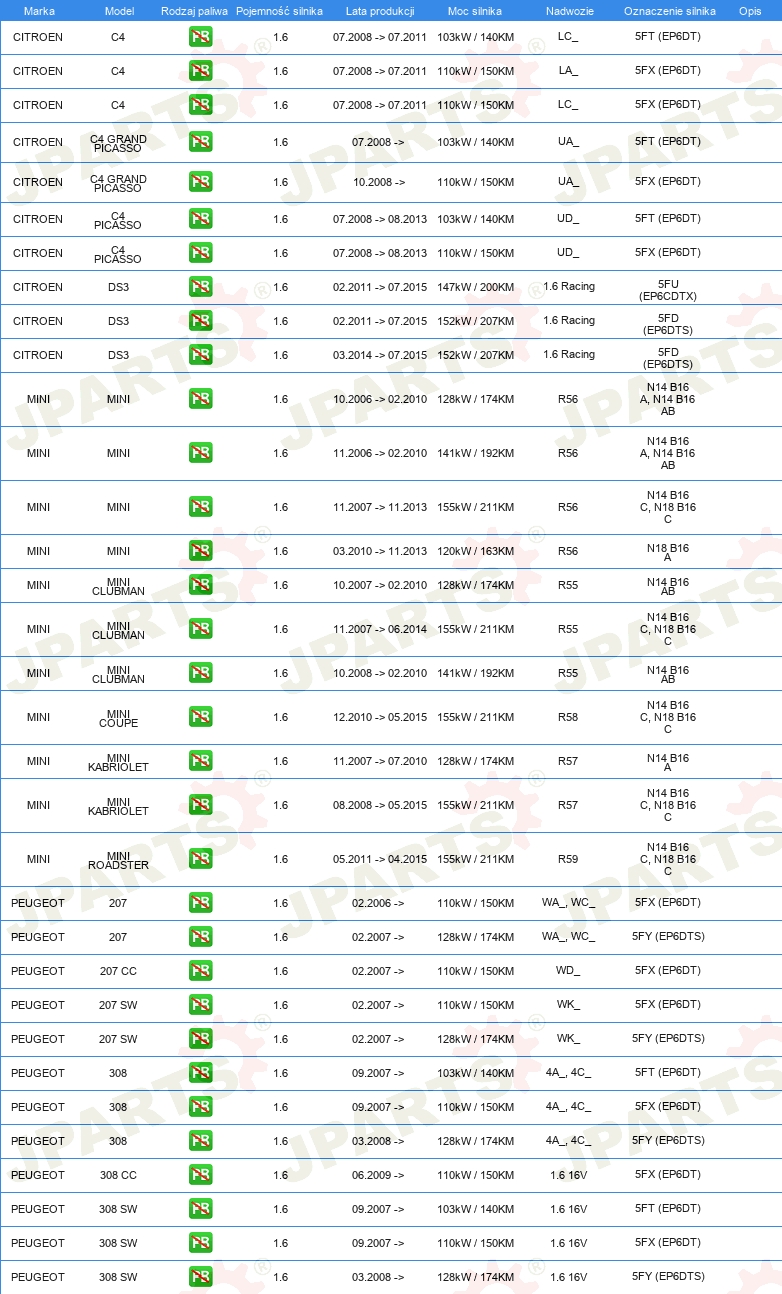The height and width of the screenshot is (1294, 782).
Task: Click the Pojemność silnika column header
Action: pos(279,11)
